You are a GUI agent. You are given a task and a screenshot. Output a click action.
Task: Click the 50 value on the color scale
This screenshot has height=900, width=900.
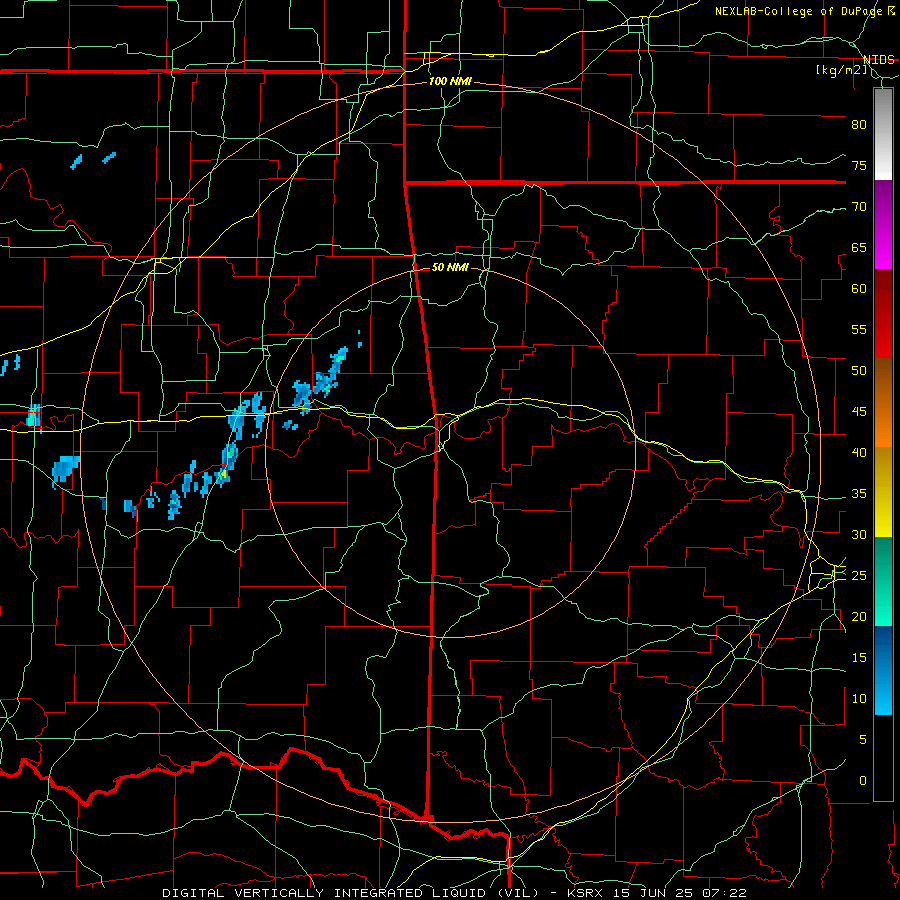859,371
